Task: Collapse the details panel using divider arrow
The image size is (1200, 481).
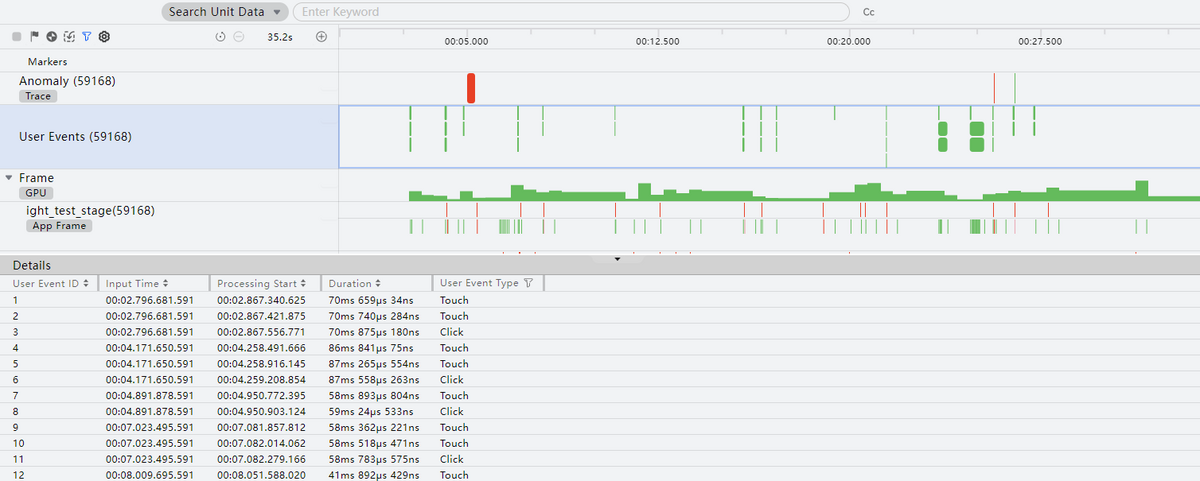Action: tap(617, 259)
